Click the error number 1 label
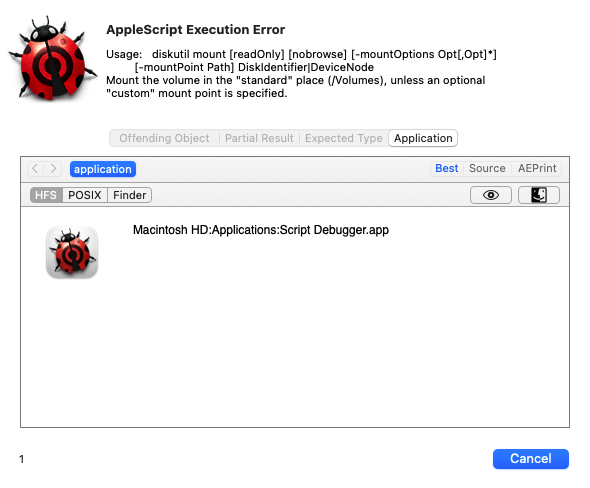 (x=21, y=459)
